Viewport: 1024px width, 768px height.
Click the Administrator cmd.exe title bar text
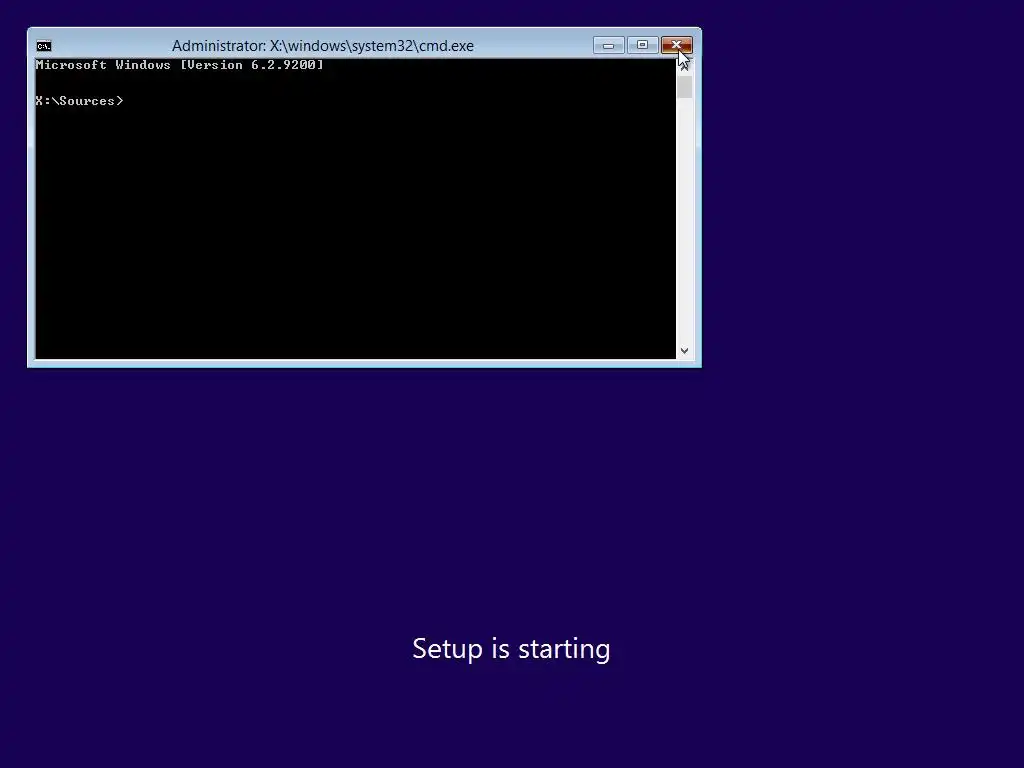point(323,46)
